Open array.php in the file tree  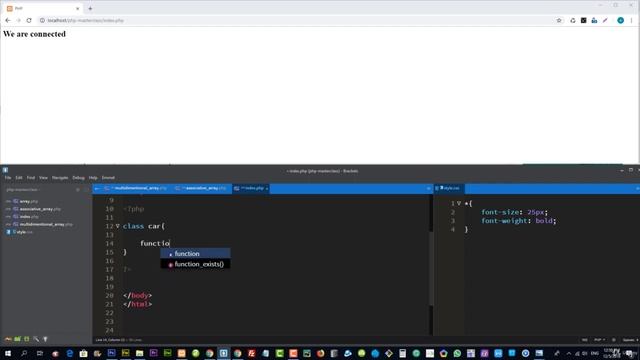pyautogui.click(x=29, y=201)
